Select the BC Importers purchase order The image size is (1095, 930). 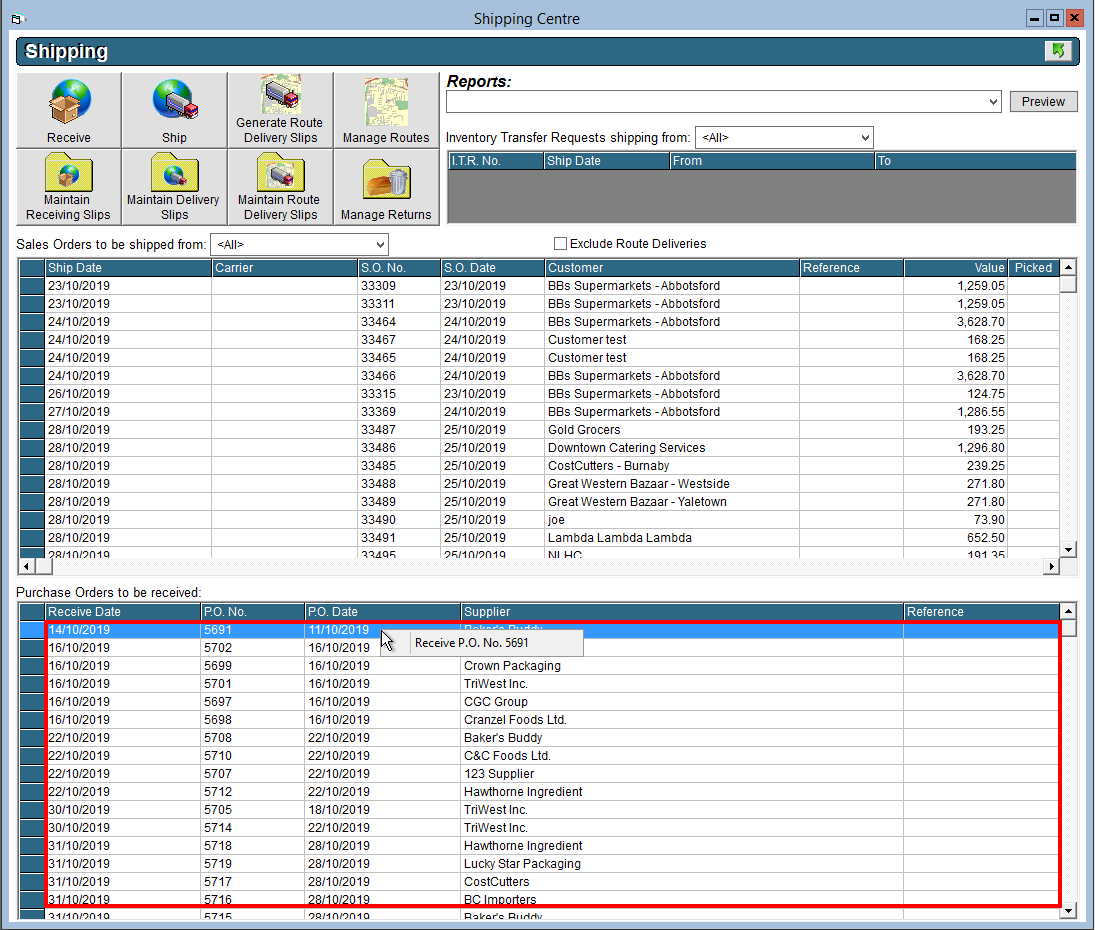[x=539, y=900]
